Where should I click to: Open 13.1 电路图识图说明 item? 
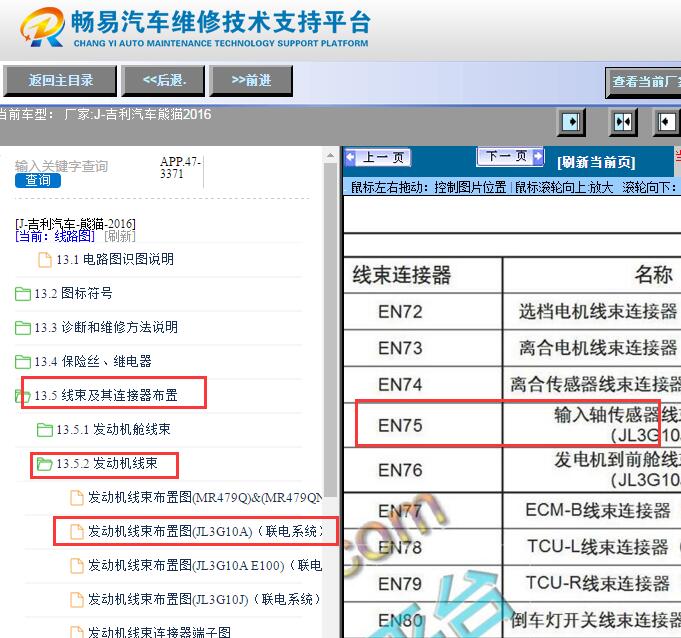point(115,260)
